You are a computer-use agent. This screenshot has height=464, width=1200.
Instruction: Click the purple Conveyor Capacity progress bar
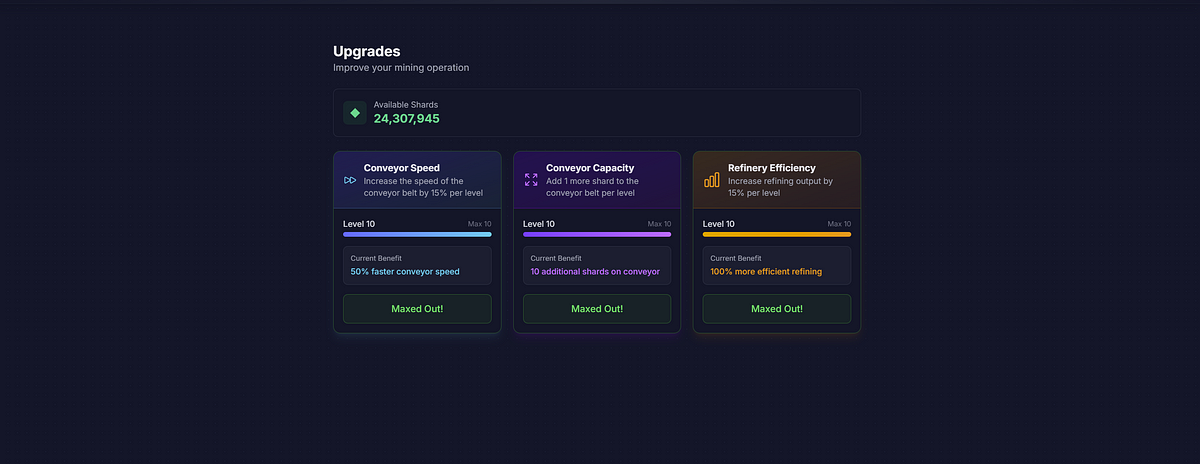tap(597, 234)
